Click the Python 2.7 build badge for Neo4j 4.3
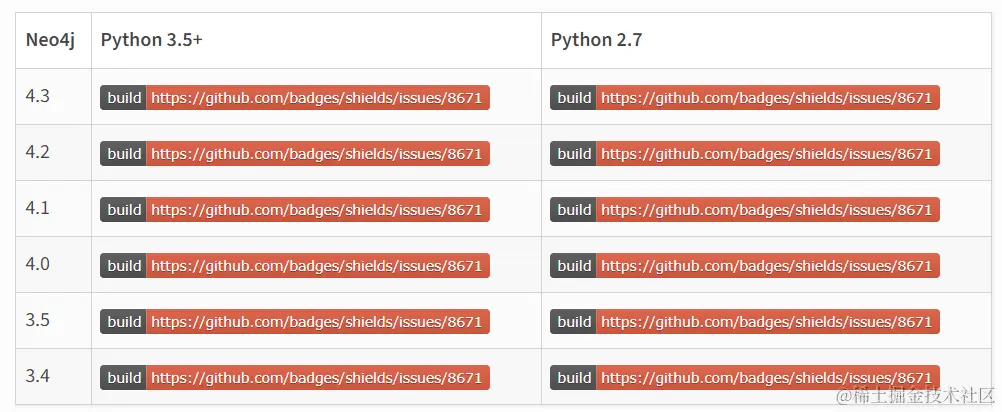 tap(745, 98)
